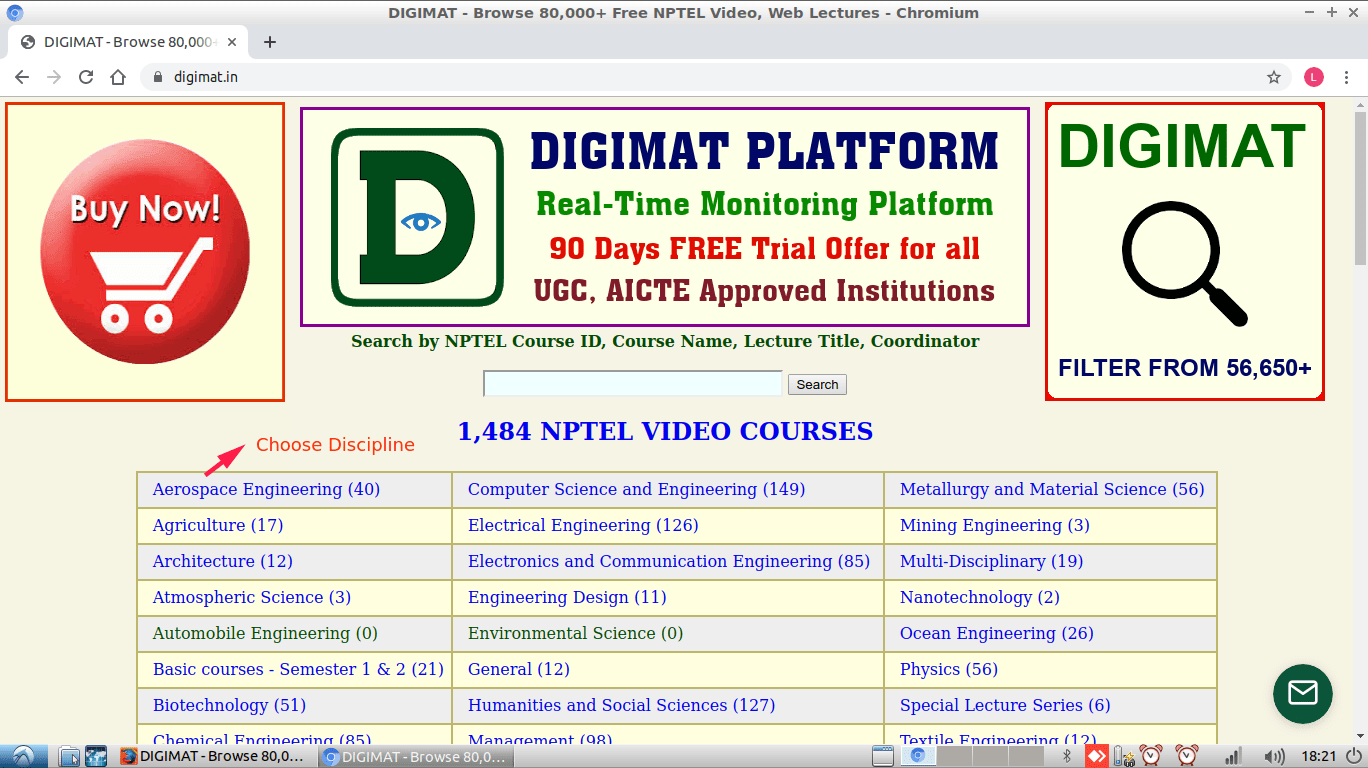Open Basic courses - Semester 1 & 2
1368x768 pixels.
click(298, 669)
